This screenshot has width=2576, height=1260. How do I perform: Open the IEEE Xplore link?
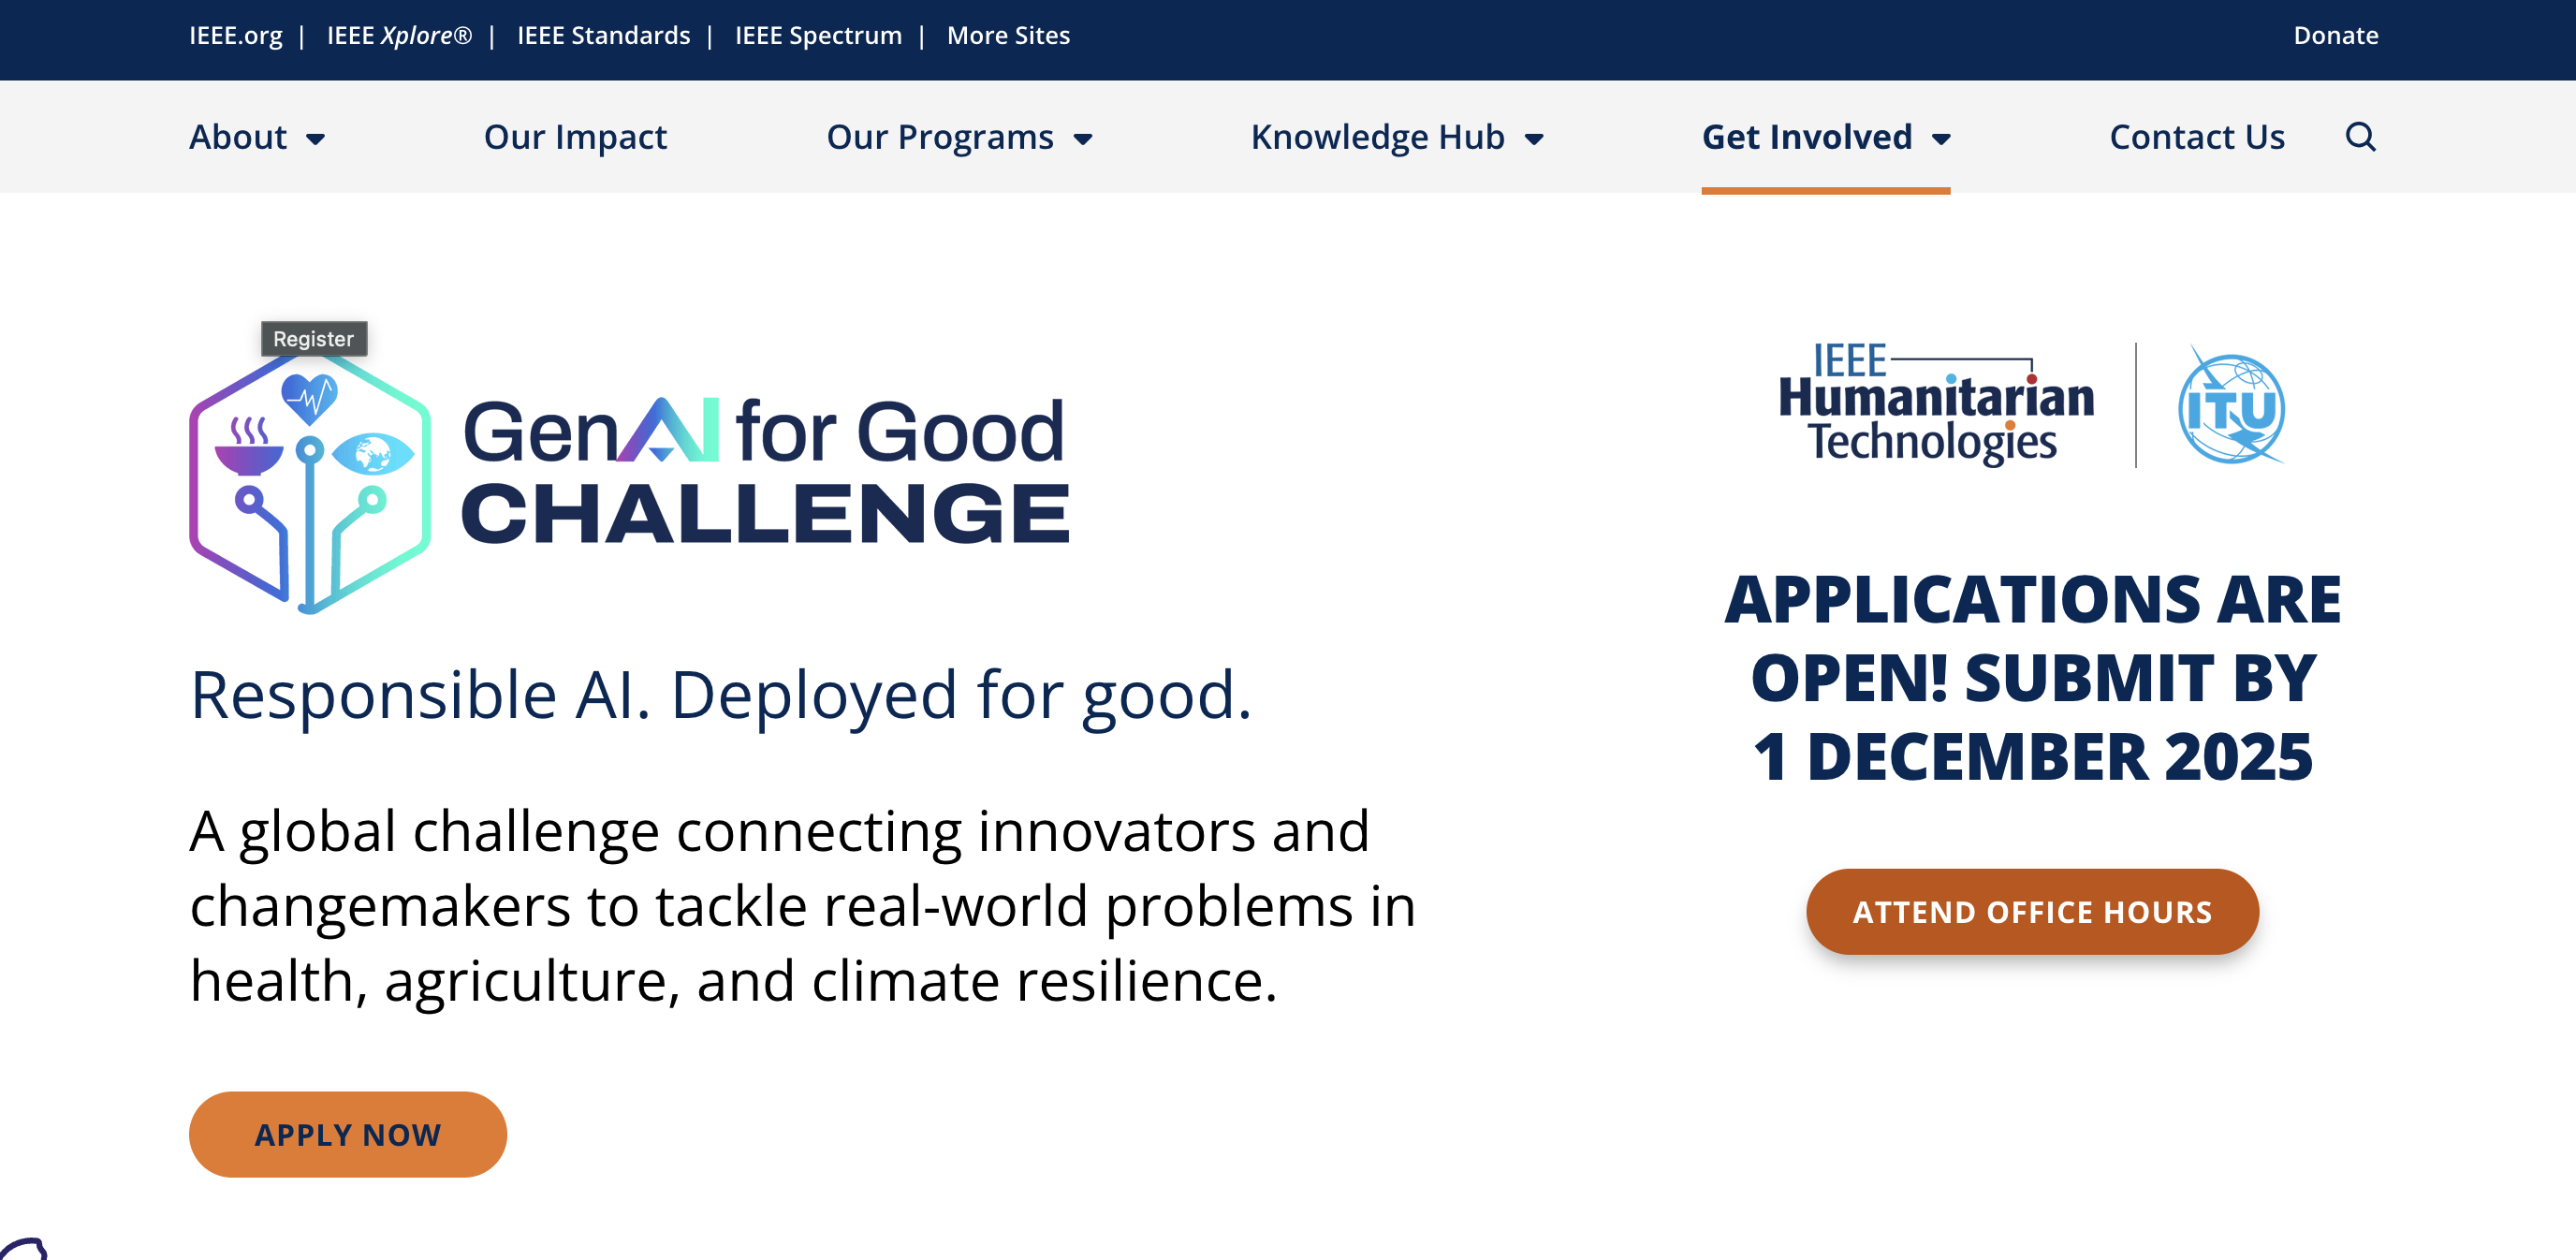[399, 36]
